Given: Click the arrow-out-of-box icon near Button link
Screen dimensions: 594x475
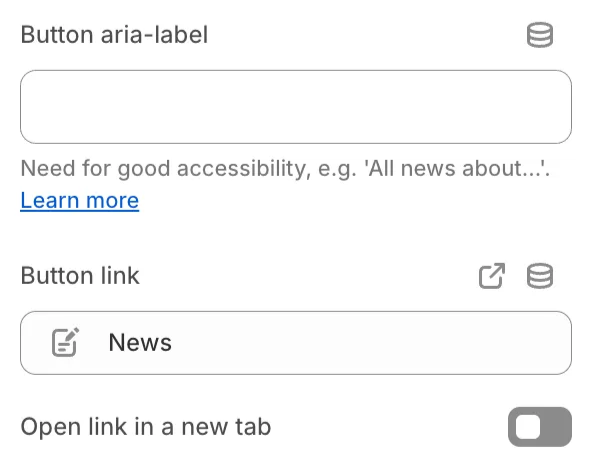Looking at the screenshot, I should click(492, 276).
